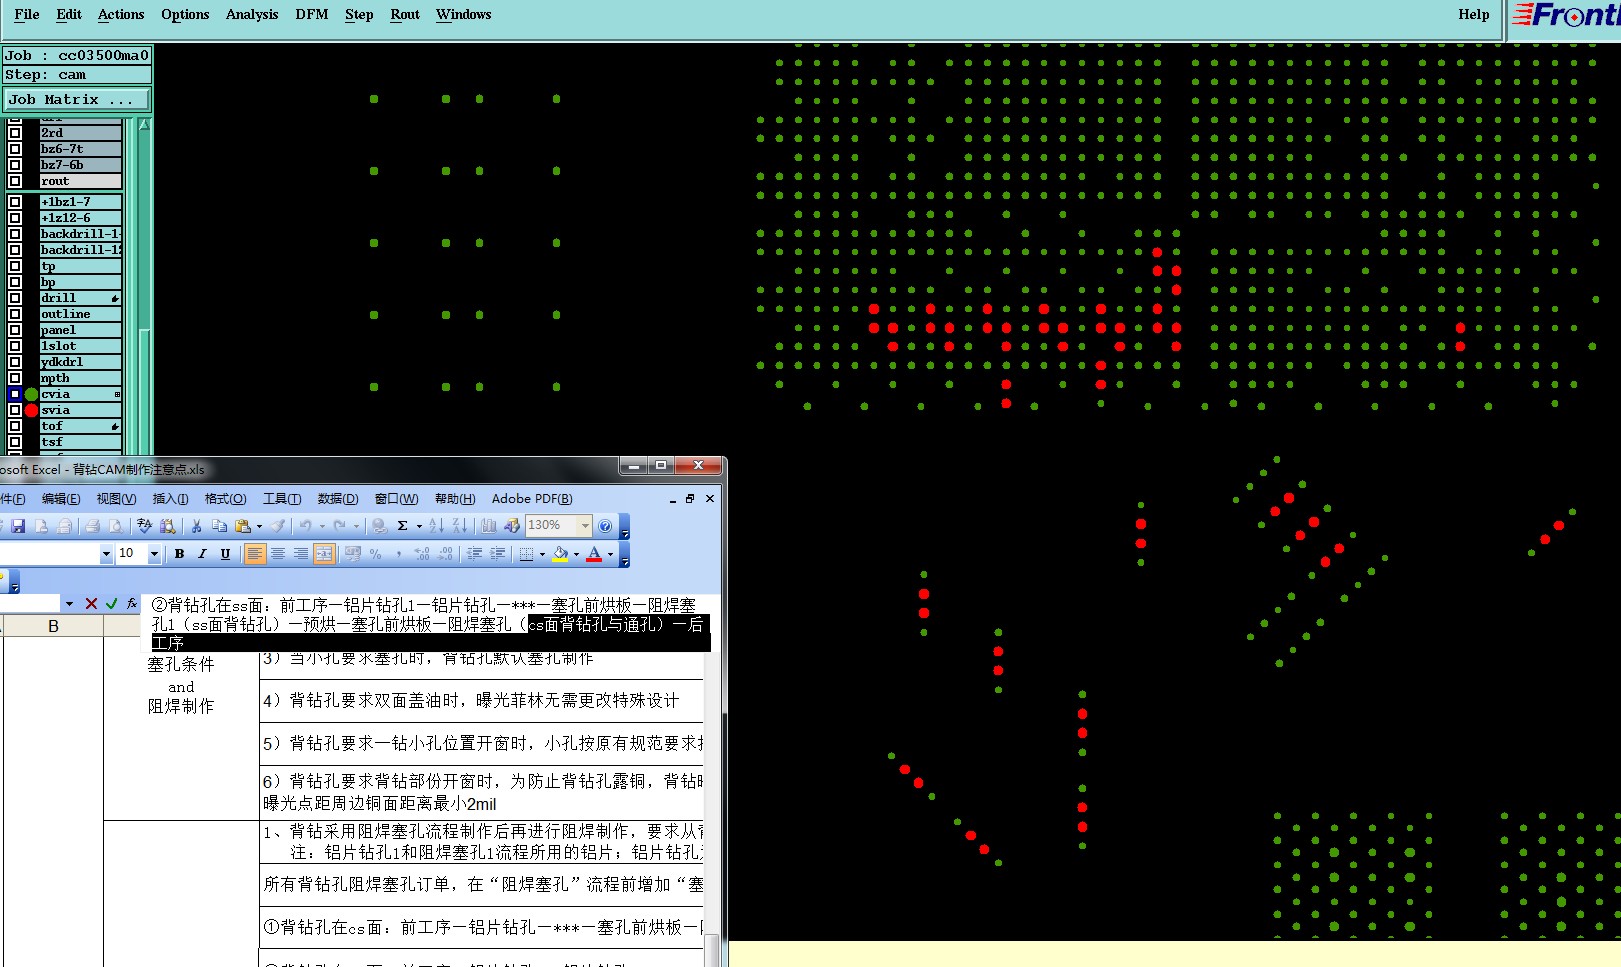Toggle the cvia layer checkbox

point(15,394)
